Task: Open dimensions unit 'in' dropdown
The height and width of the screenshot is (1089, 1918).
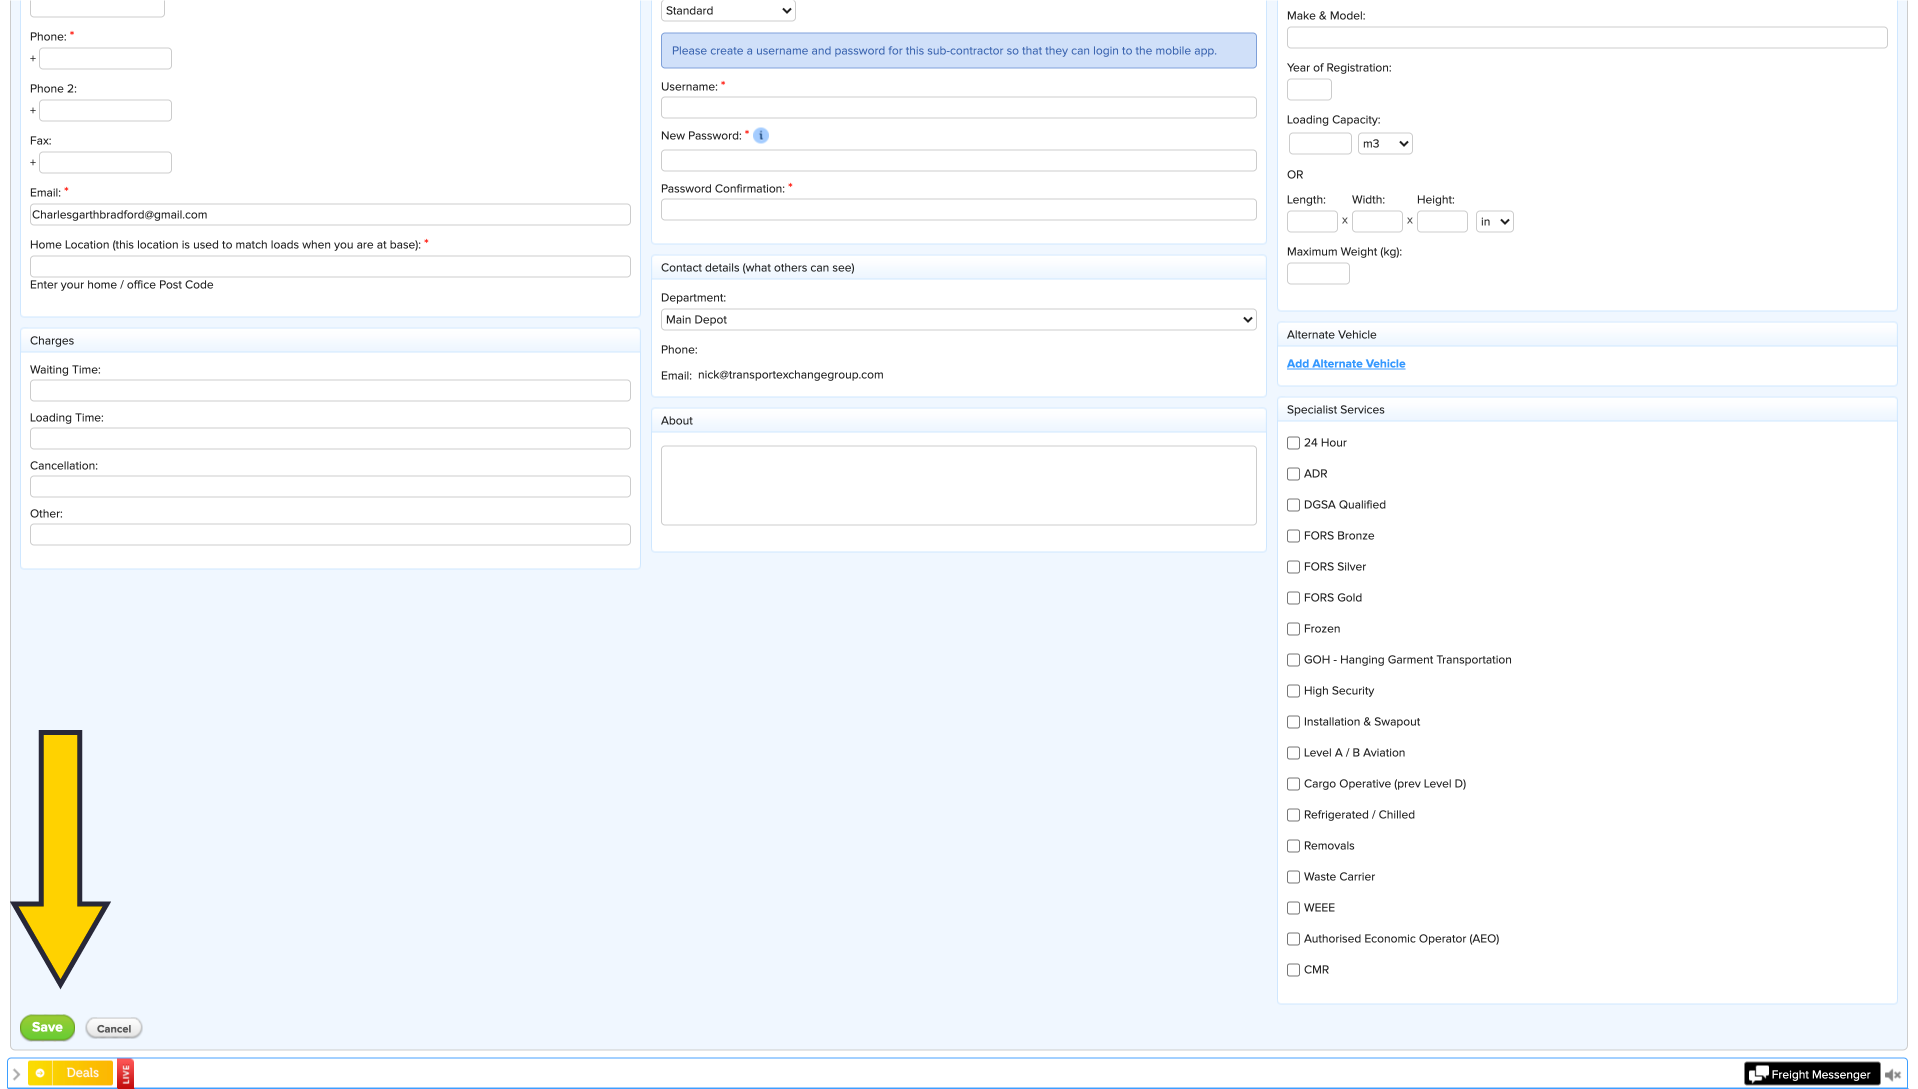Action: 1494,222
